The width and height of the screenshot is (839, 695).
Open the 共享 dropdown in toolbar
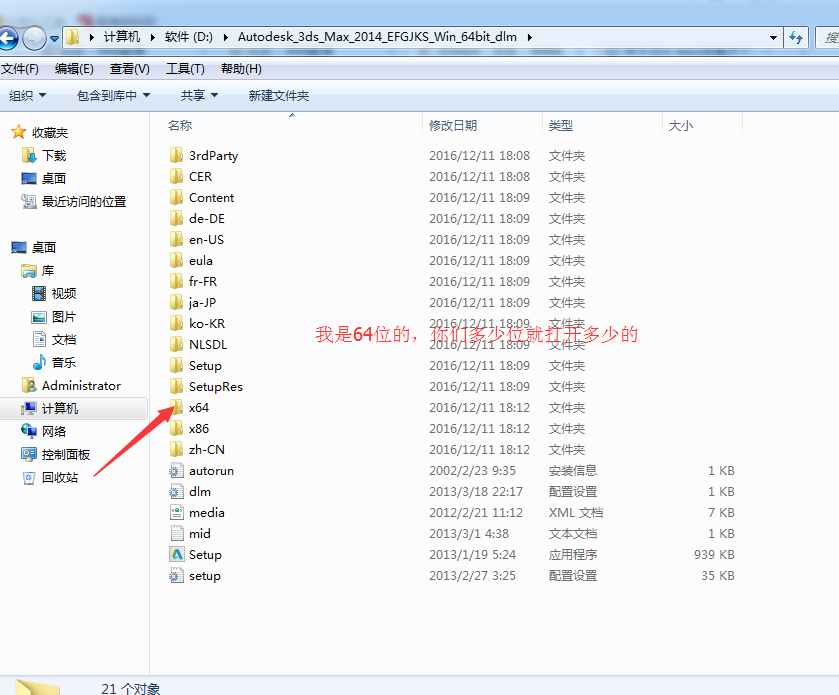[199, 96]
